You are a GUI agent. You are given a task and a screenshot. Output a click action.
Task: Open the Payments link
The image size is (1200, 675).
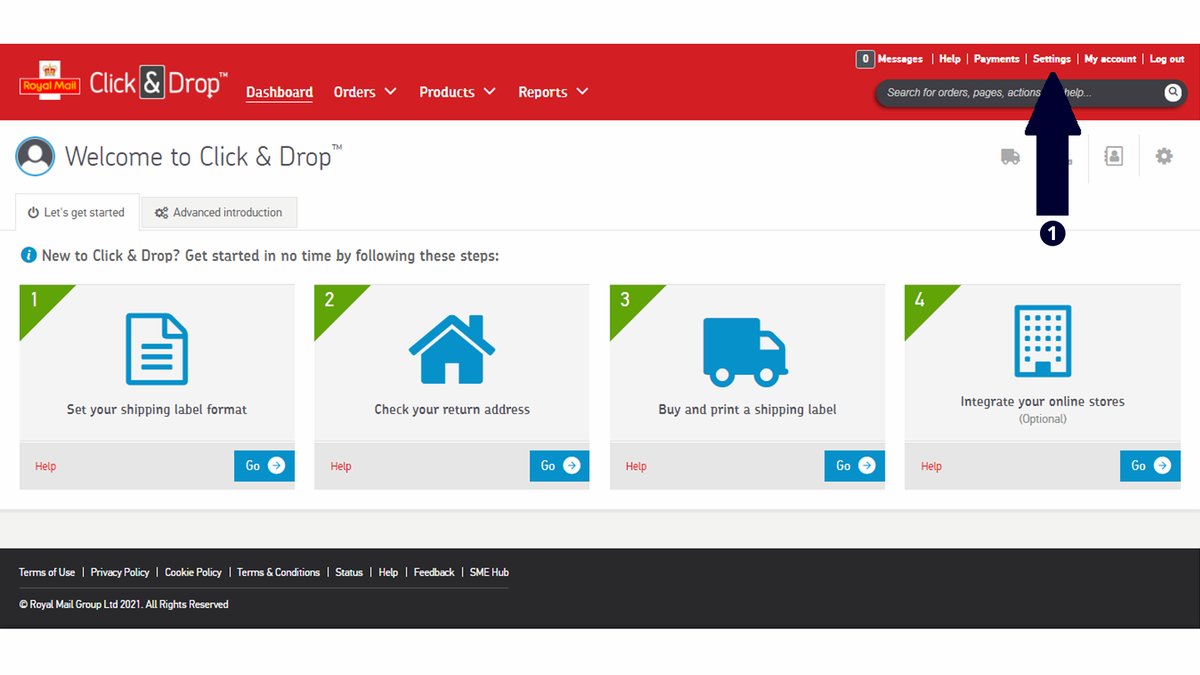point(997,59)
